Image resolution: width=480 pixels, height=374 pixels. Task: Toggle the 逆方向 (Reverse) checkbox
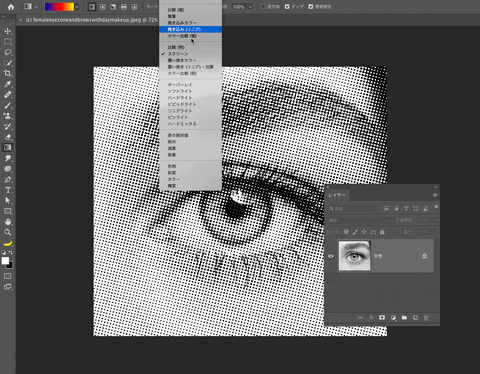pyautogui.click(x=263, y=7)
